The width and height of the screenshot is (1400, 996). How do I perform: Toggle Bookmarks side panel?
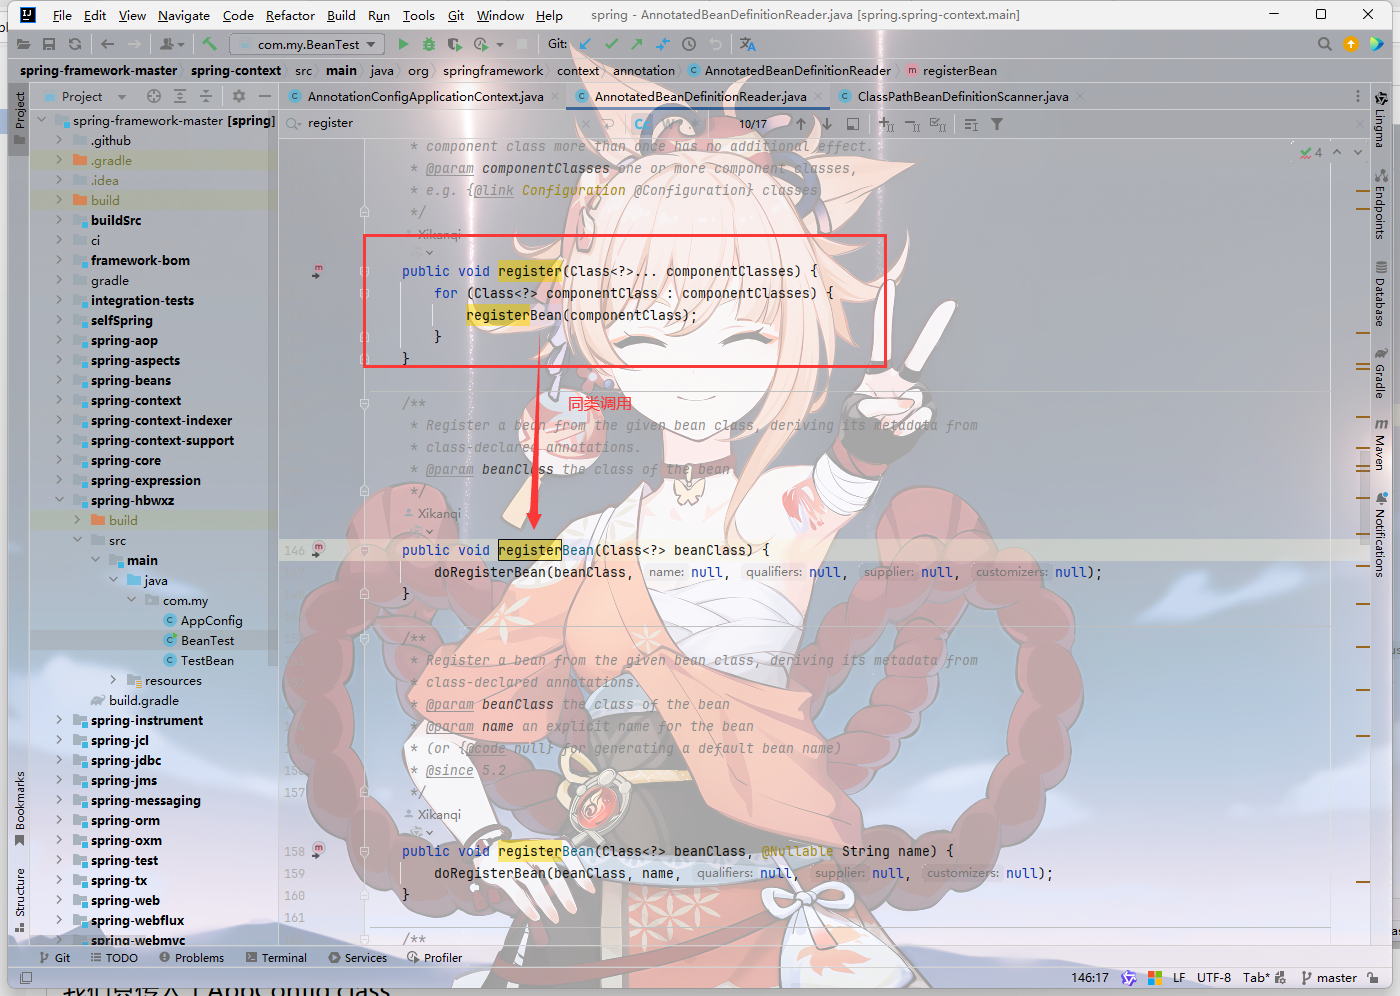20,808
